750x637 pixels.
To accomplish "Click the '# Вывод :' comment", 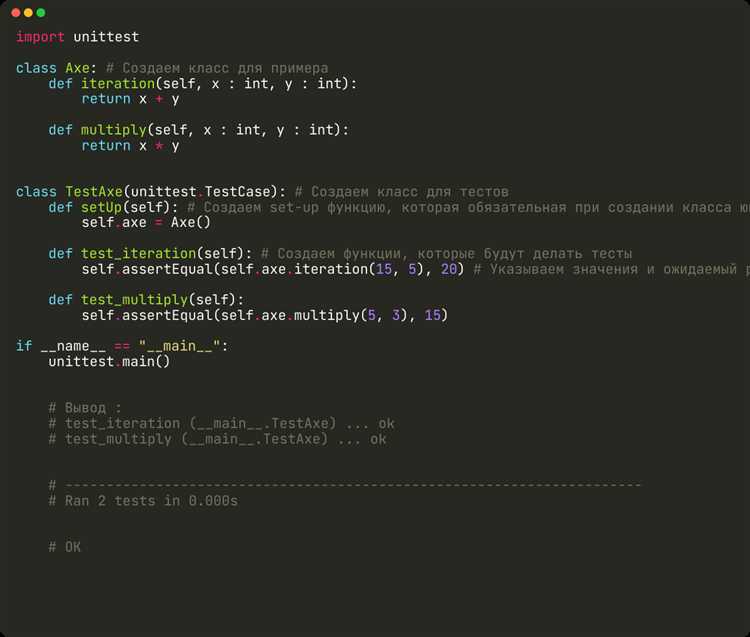I will [85, 408].
